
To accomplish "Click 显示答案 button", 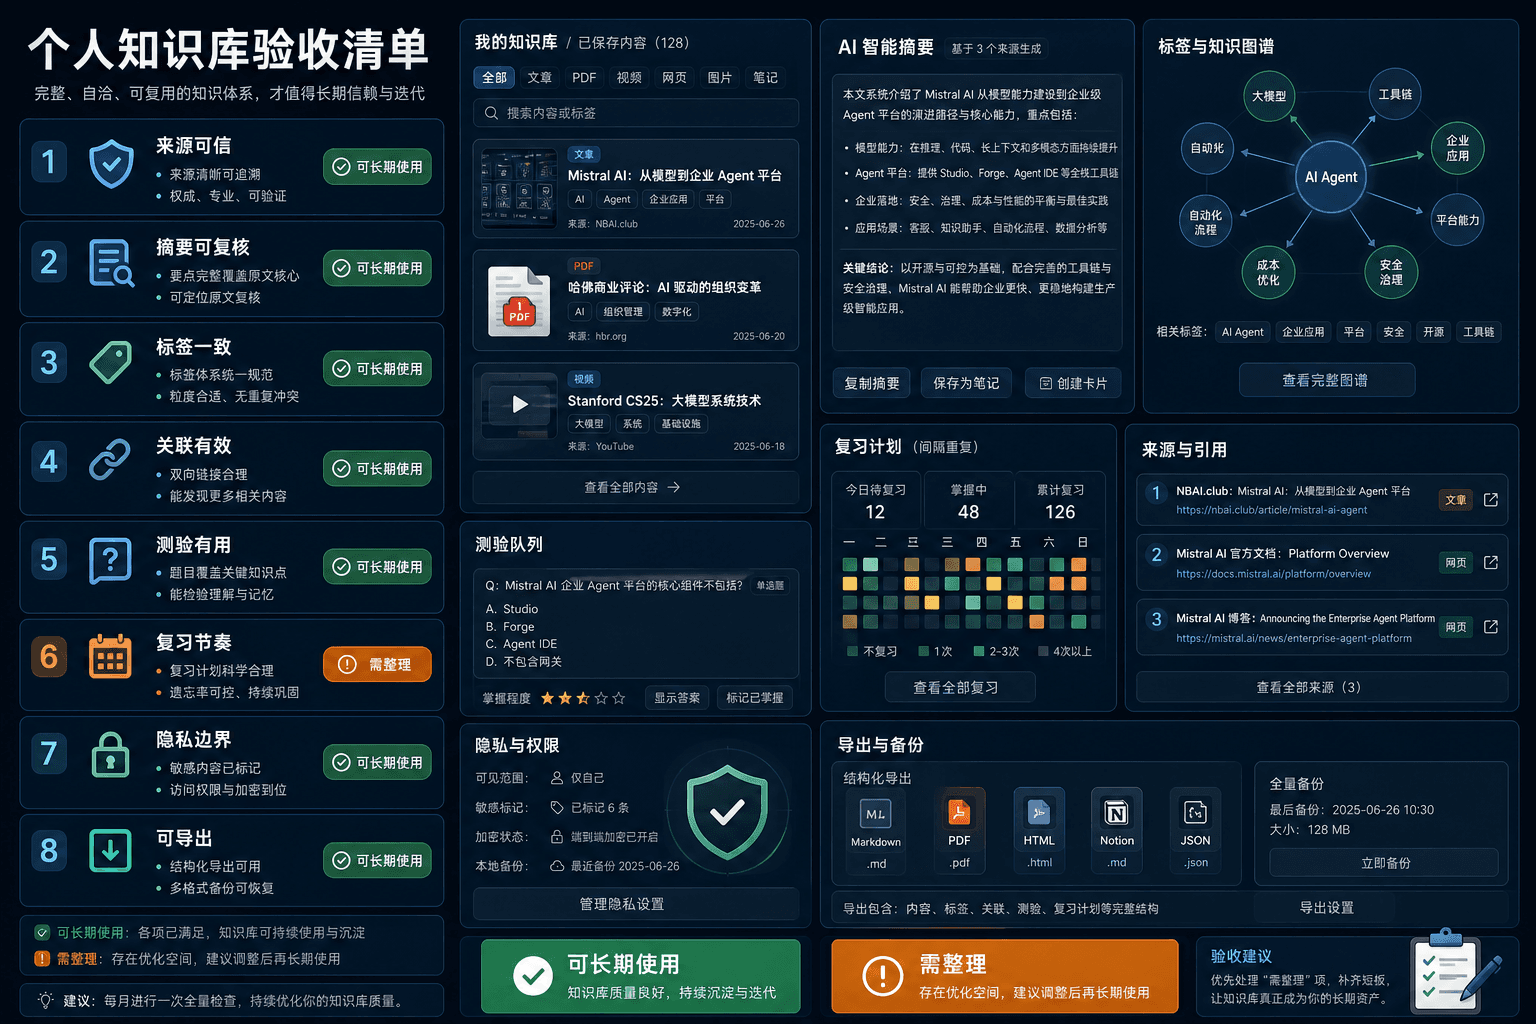I will [677, 698].
